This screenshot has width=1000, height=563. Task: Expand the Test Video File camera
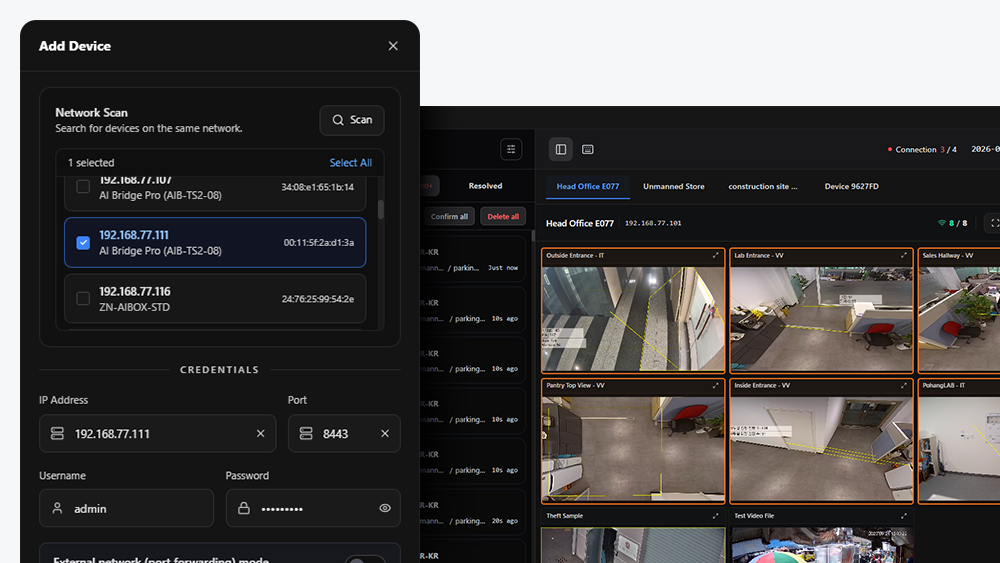[x=904, y=516]
